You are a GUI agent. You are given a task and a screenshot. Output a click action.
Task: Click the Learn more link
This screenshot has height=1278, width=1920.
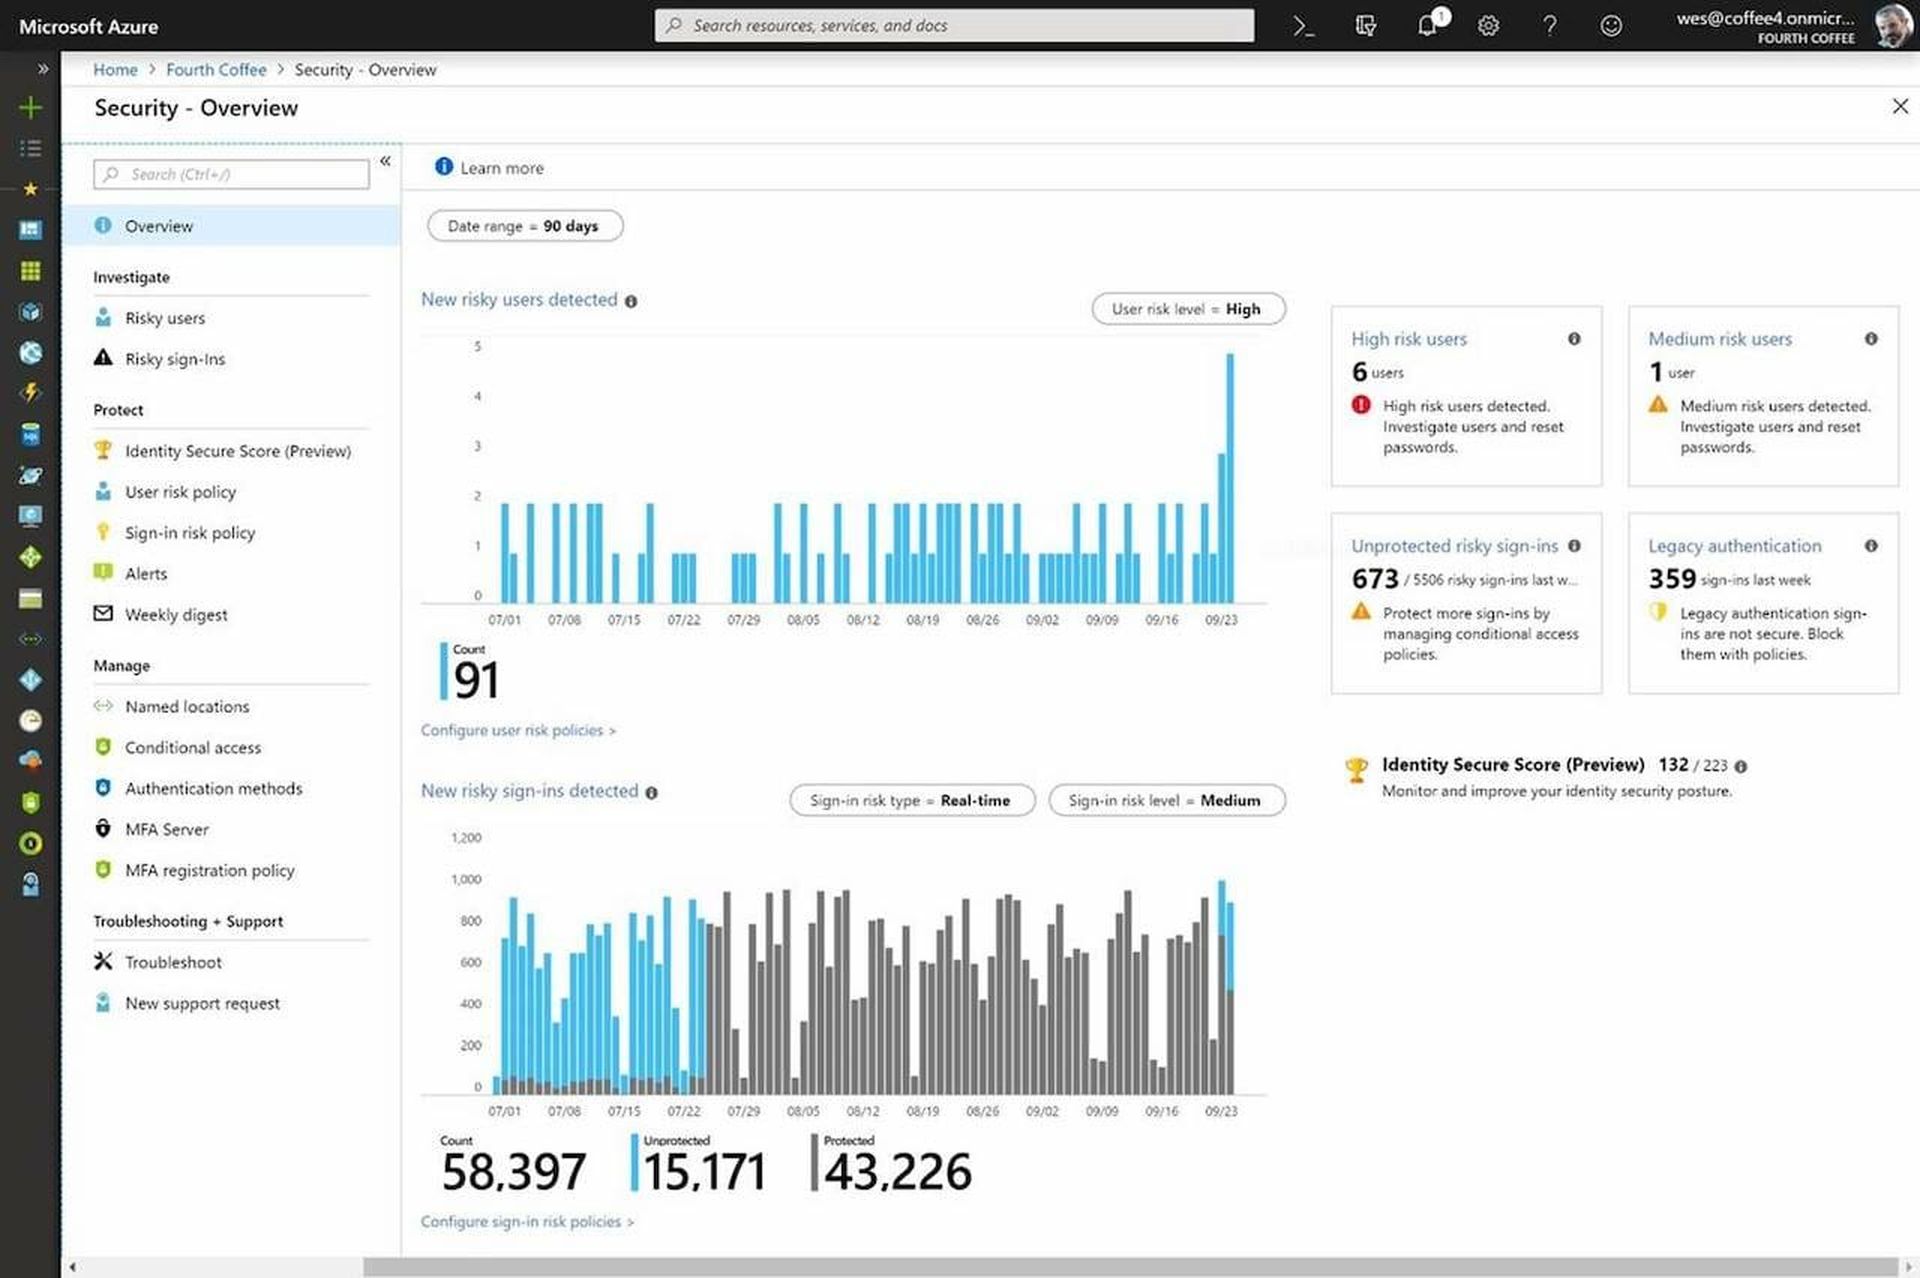[490, 168]
